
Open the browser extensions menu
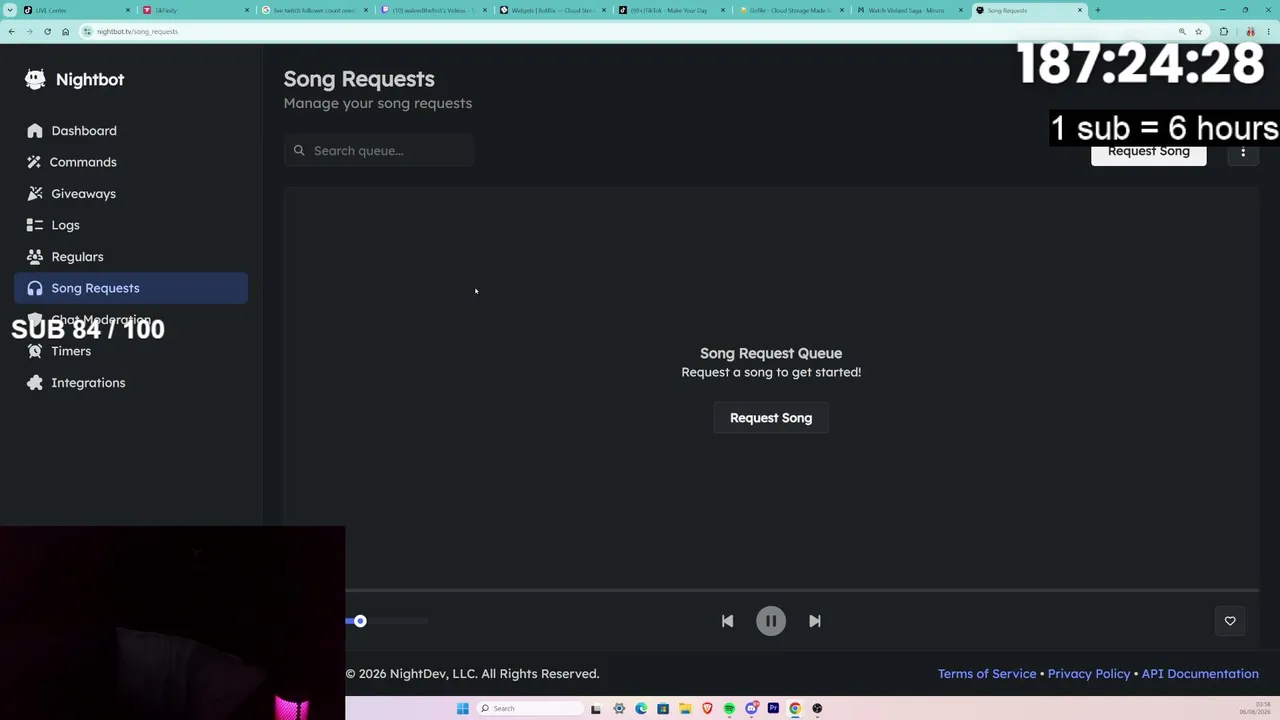1223,31
